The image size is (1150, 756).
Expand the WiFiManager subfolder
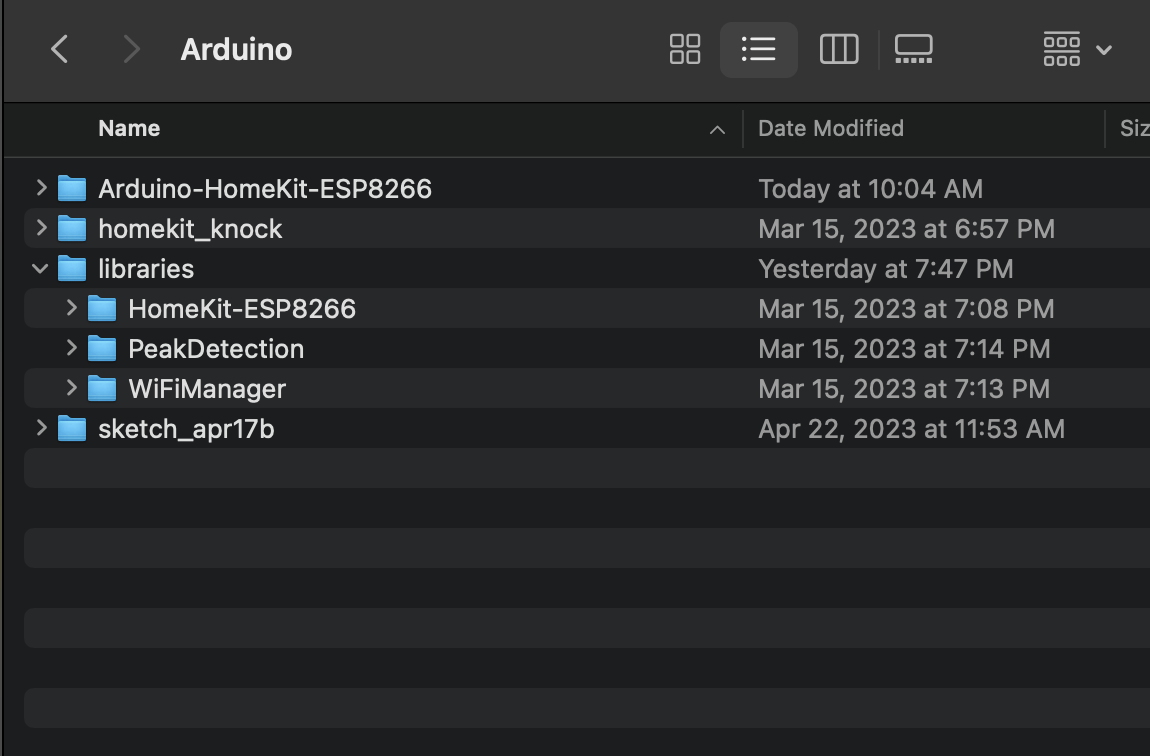(x=71, y=388)
